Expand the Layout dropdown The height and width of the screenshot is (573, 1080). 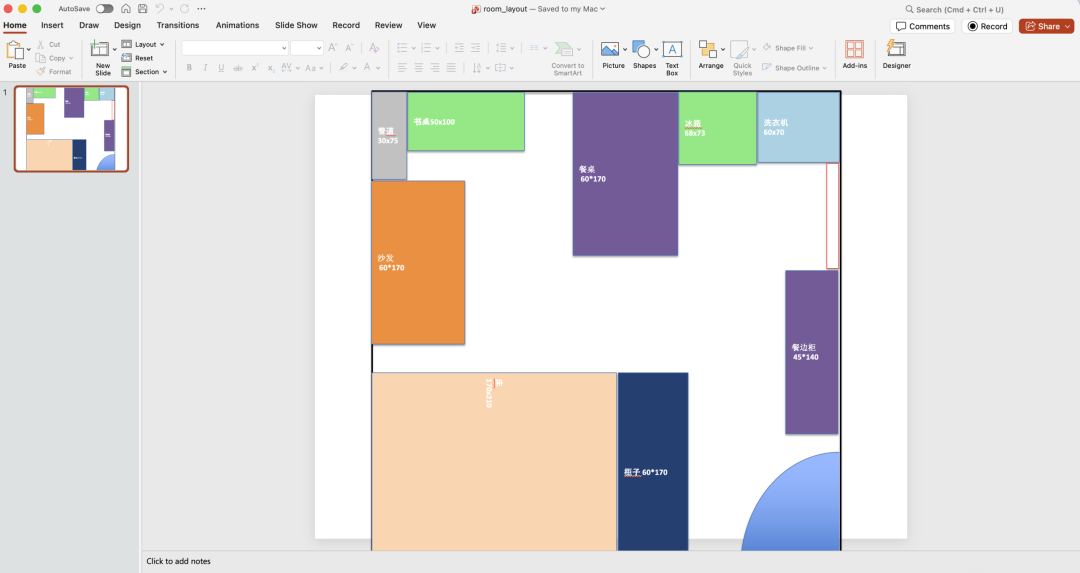pos(143,44)
